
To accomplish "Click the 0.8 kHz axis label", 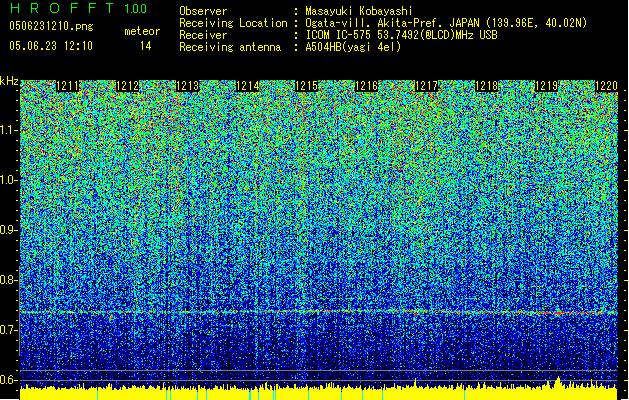I will pos(9,280).
